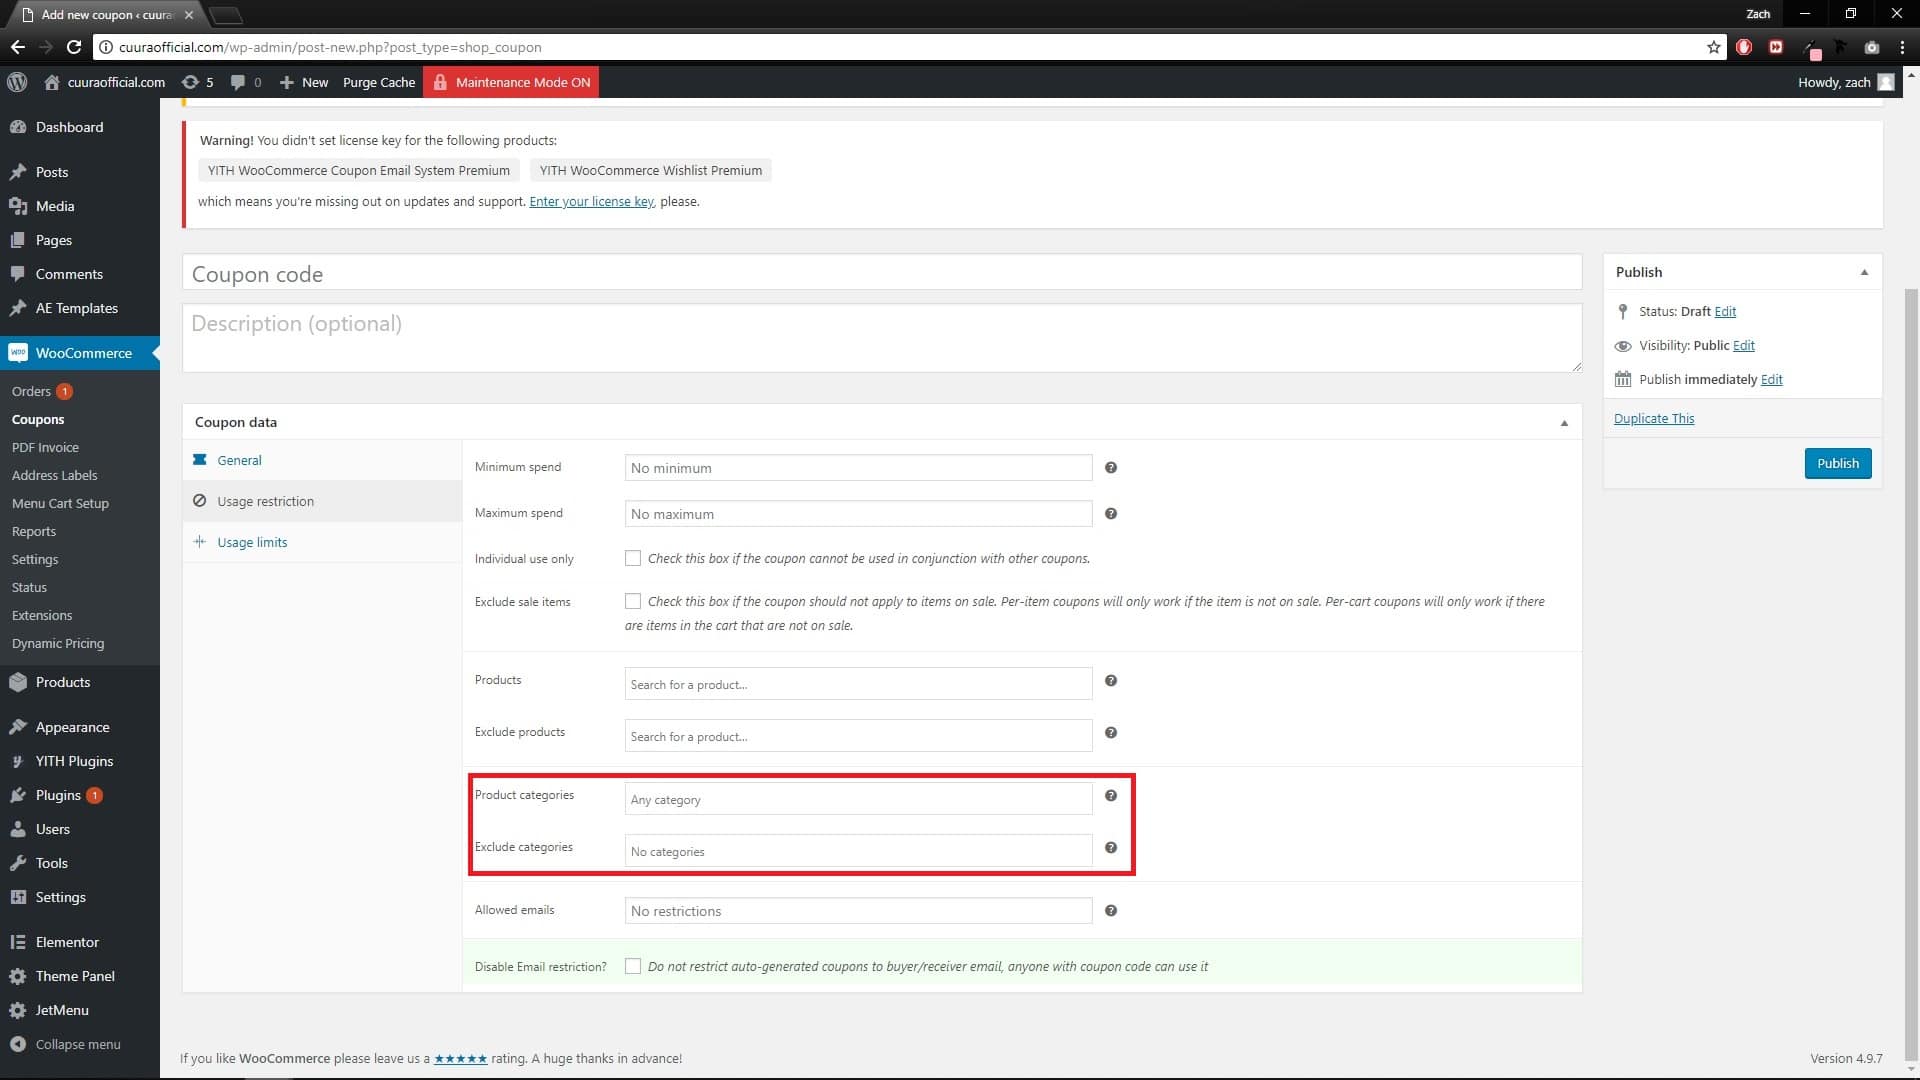Reload the page with the refresh icon
1920x1080 pixels.
click(x=73, y=47)
